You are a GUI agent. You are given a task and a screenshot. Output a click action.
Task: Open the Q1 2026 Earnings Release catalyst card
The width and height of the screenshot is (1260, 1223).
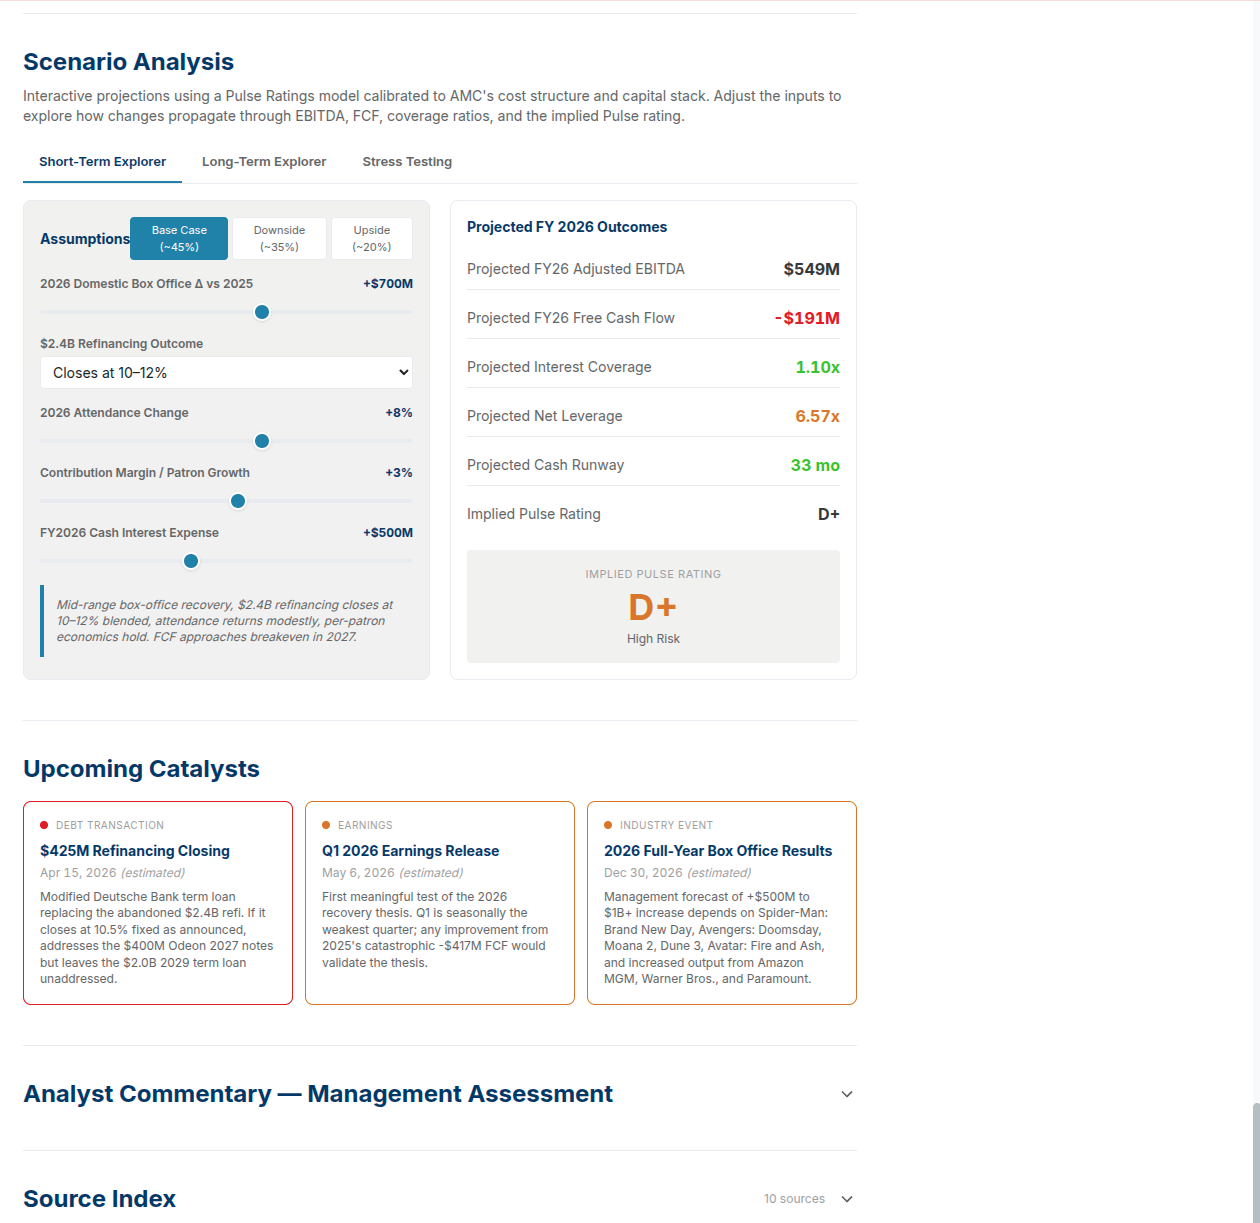click(x=440, y=903)
